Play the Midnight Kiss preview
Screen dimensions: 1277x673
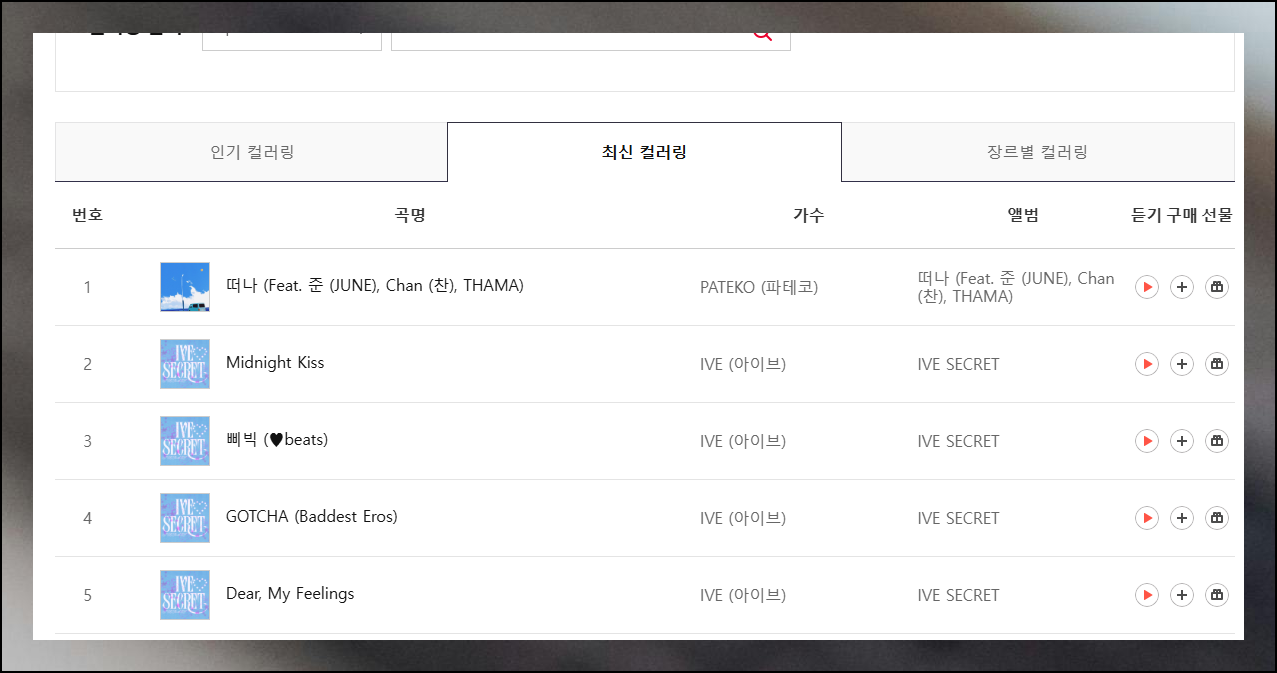pyautogui.click(x=1147, y=364)
